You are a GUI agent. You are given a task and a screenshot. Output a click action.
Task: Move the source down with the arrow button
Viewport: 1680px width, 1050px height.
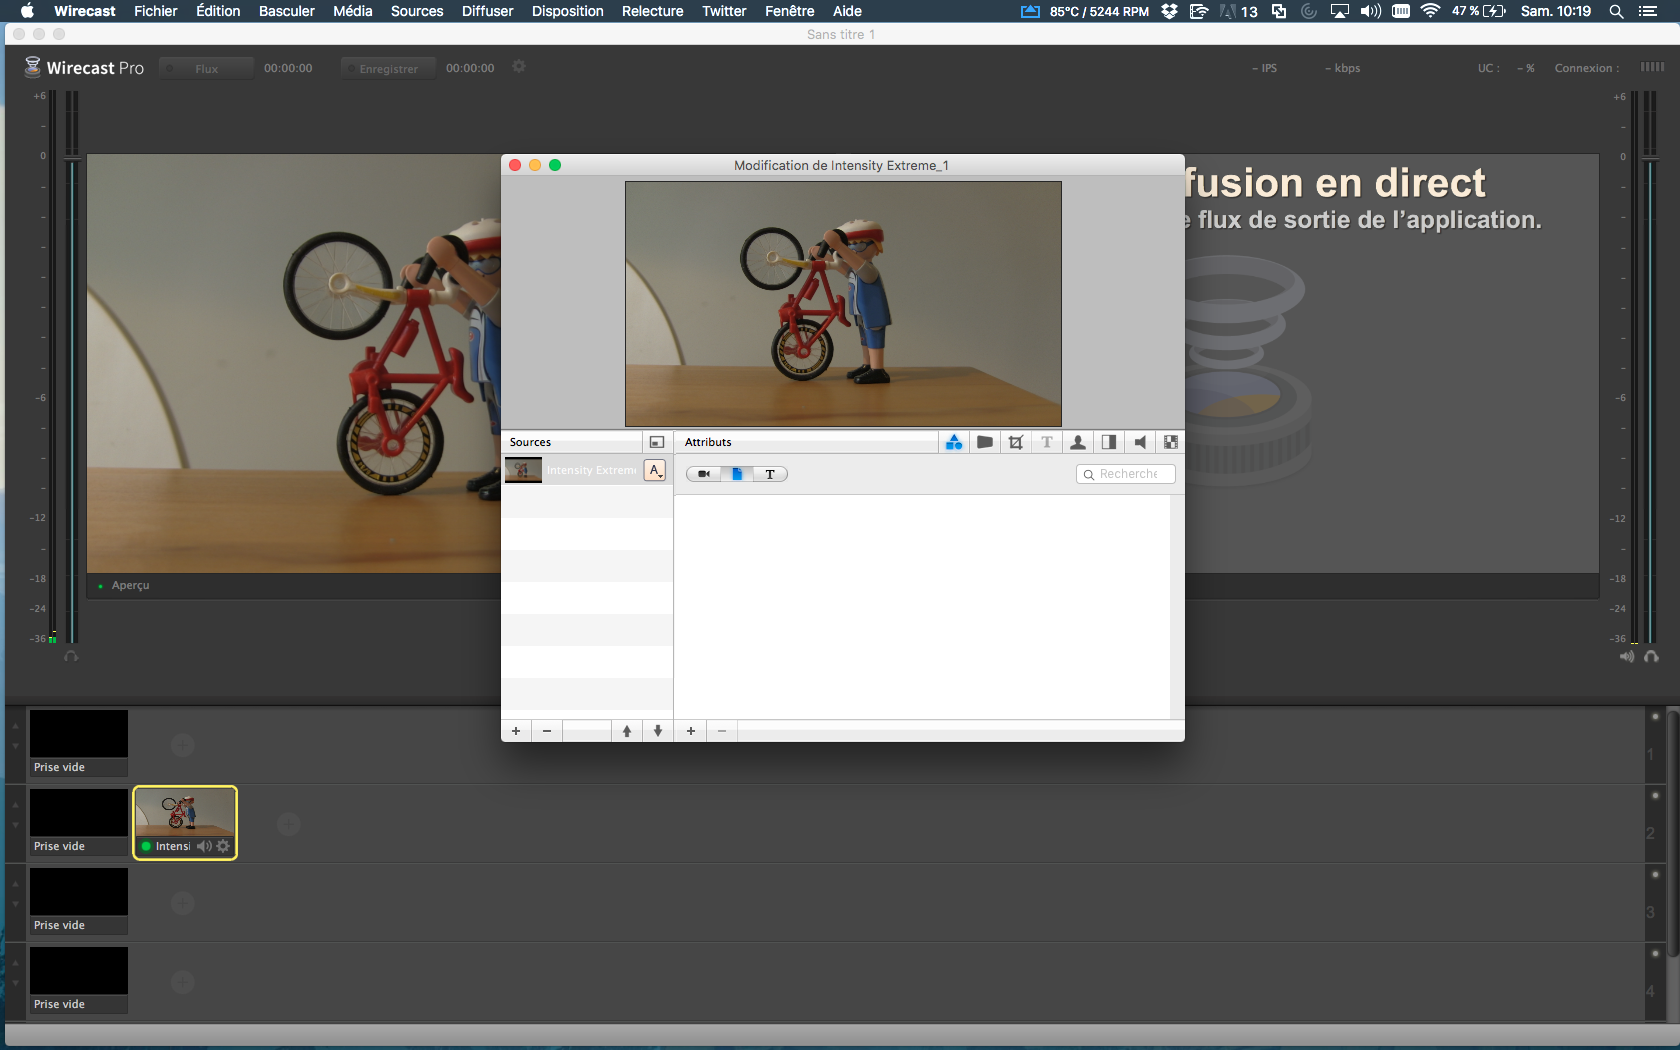tap(658, 731)
